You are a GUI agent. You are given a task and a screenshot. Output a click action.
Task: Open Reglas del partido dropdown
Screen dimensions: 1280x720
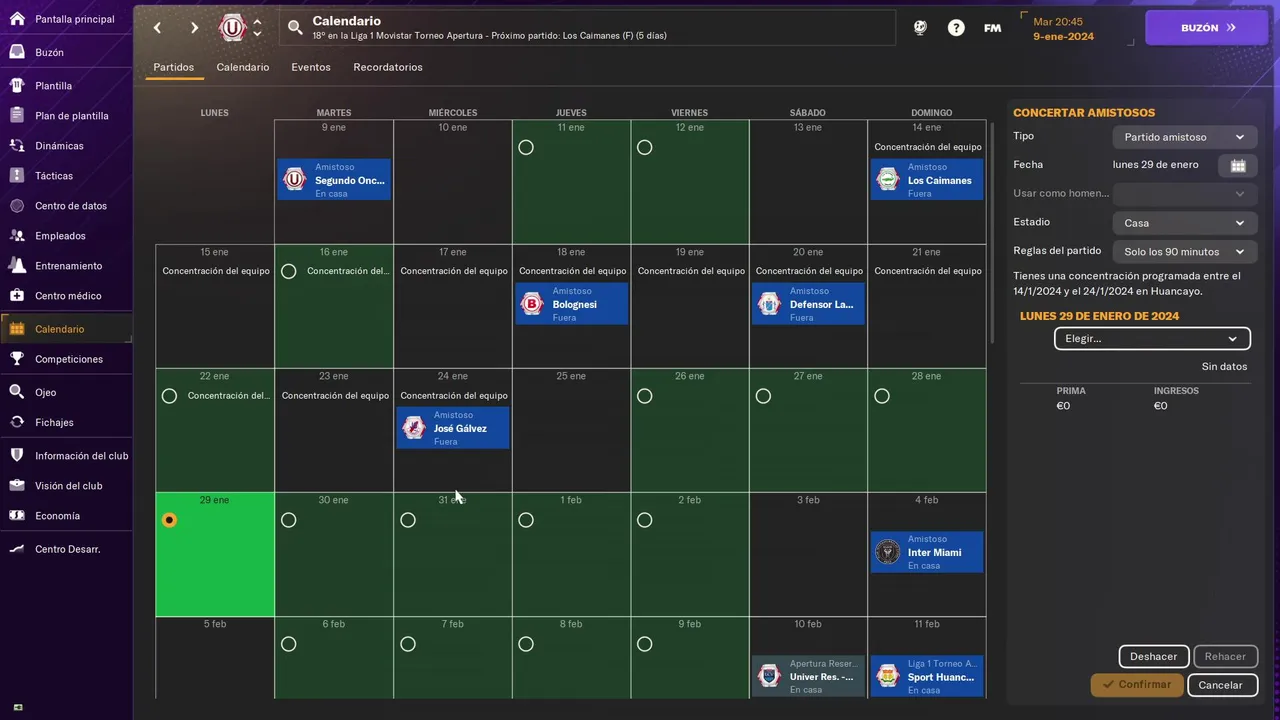click(x=1185, y=252)
